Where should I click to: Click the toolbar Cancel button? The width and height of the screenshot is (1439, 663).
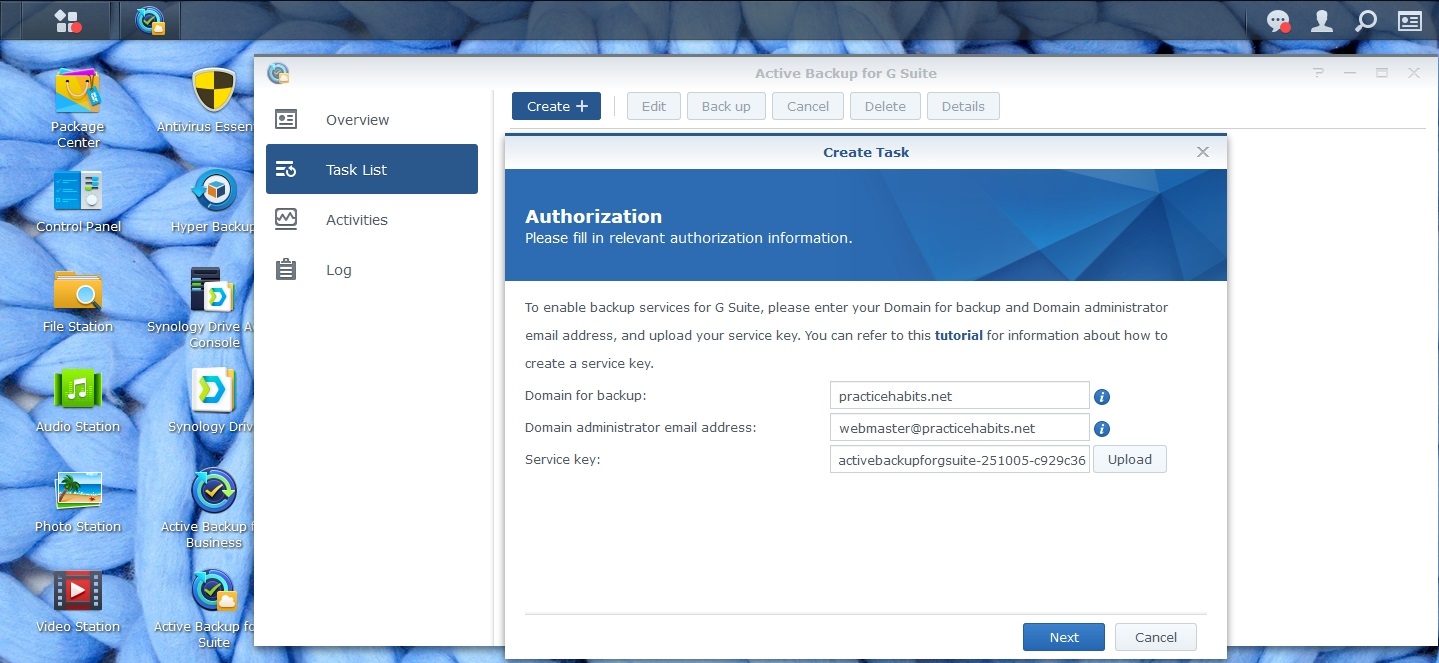point(808,106)
